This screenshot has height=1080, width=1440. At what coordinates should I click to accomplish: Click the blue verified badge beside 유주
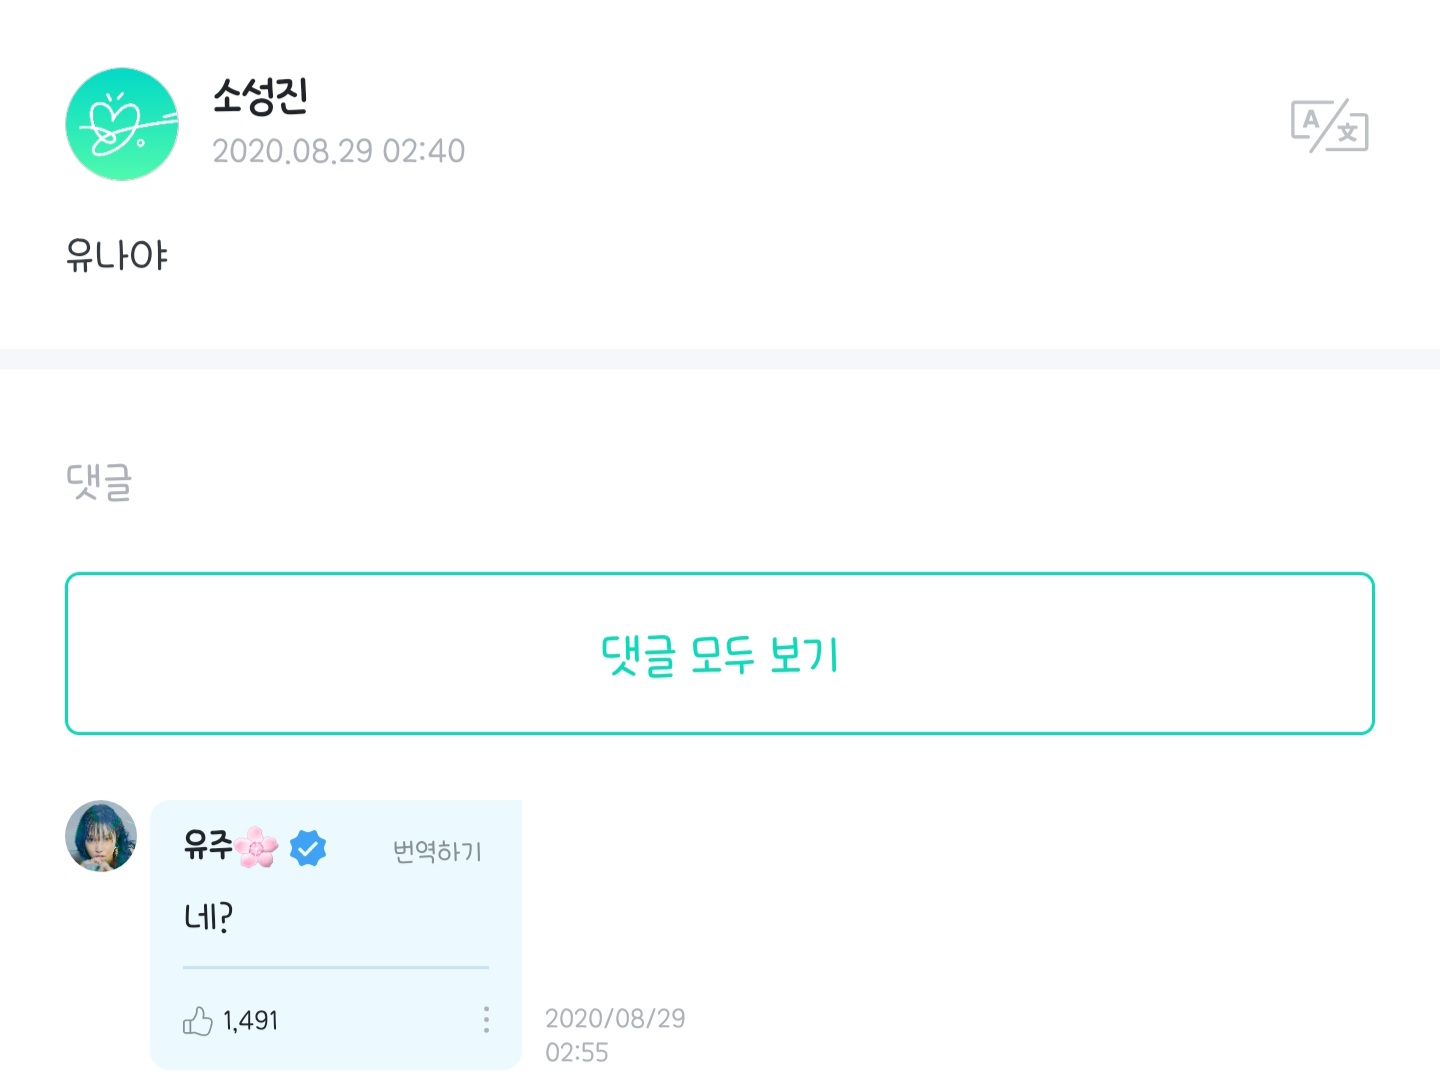308,847
